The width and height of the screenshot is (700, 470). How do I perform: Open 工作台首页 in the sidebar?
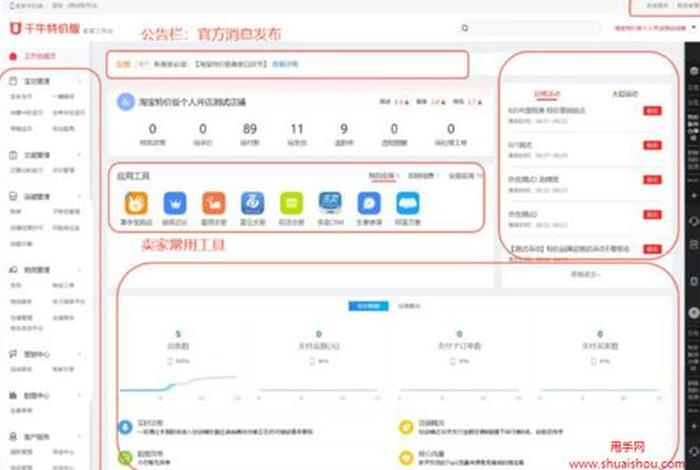point(40,56)
